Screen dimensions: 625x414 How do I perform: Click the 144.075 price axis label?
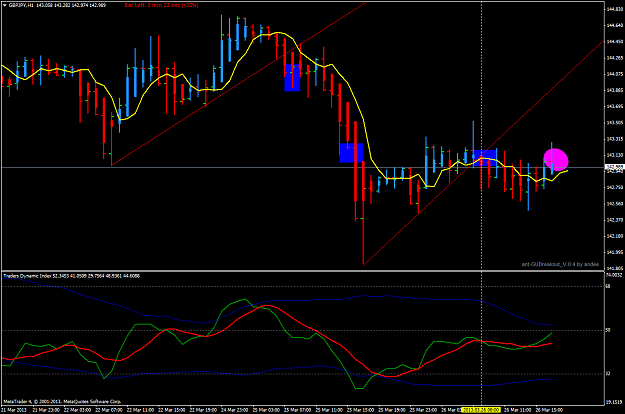point(614,74)
